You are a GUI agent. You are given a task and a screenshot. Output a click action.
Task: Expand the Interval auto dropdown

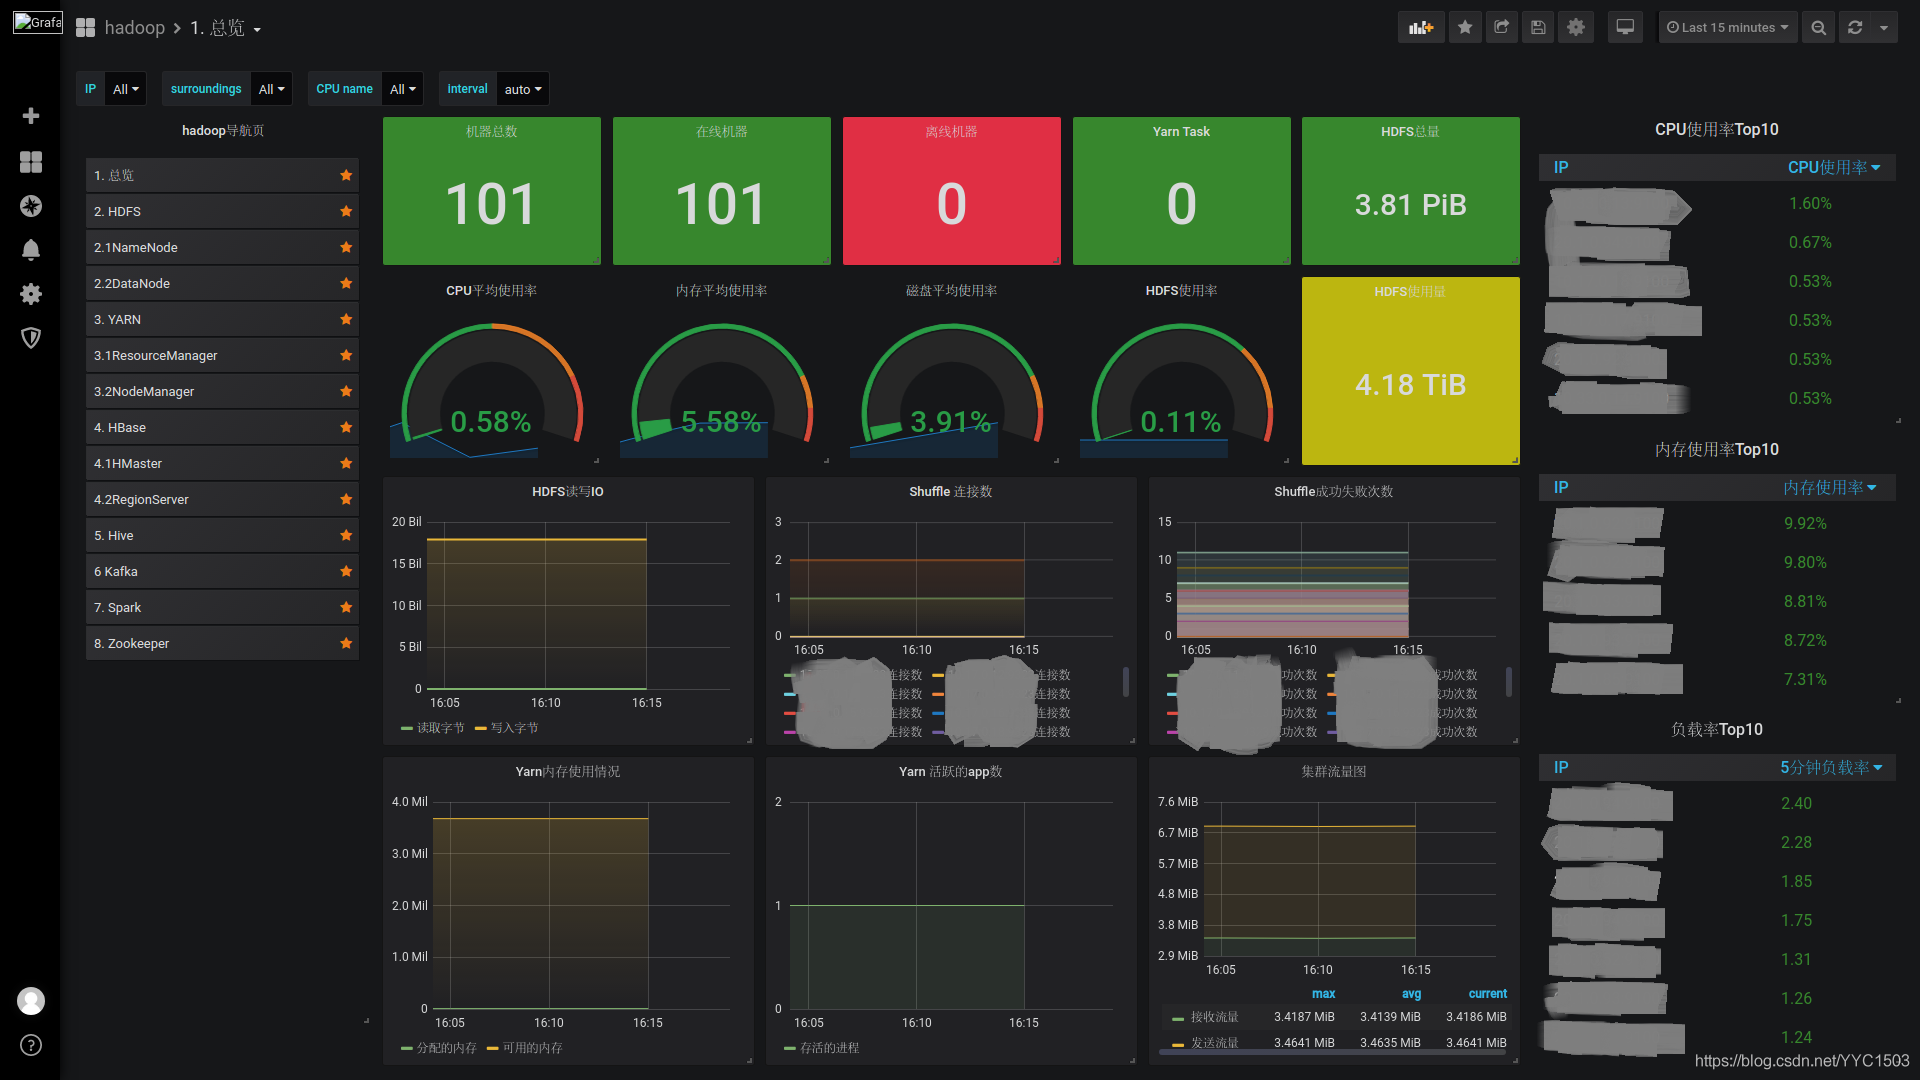click(x=523, y=89)
